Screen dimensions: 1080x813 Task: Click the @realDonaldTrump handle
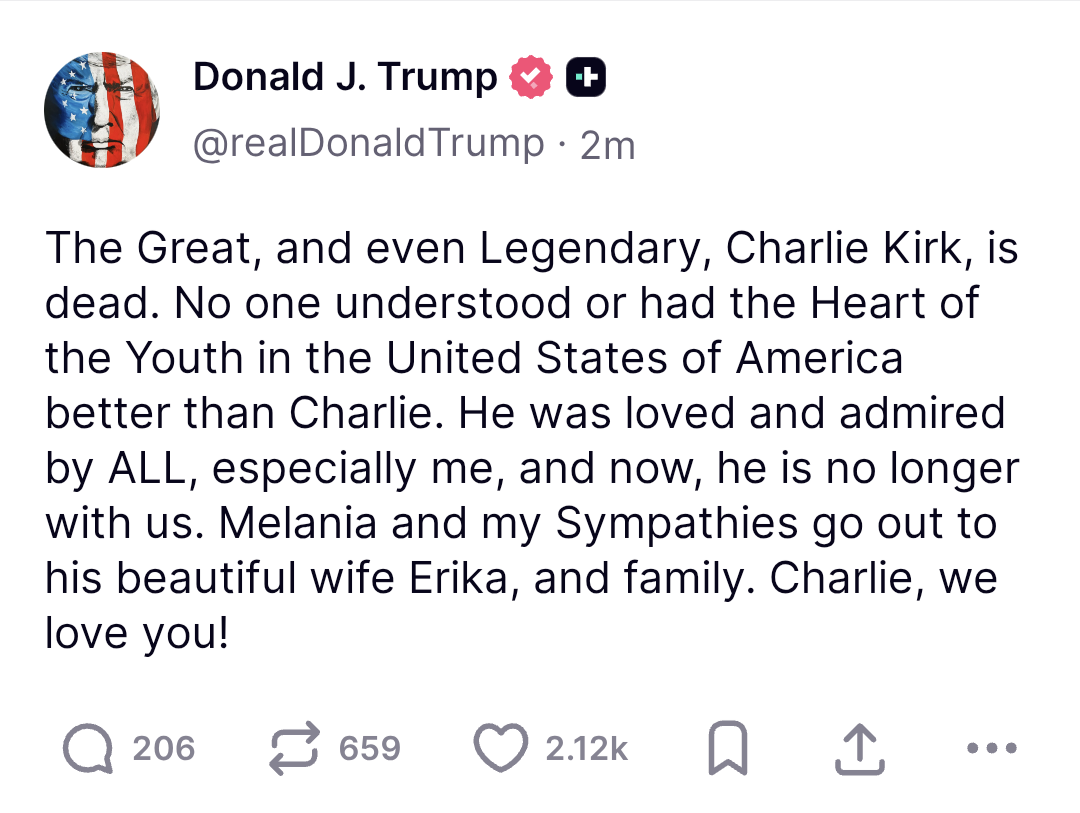[x=368, y=144]
